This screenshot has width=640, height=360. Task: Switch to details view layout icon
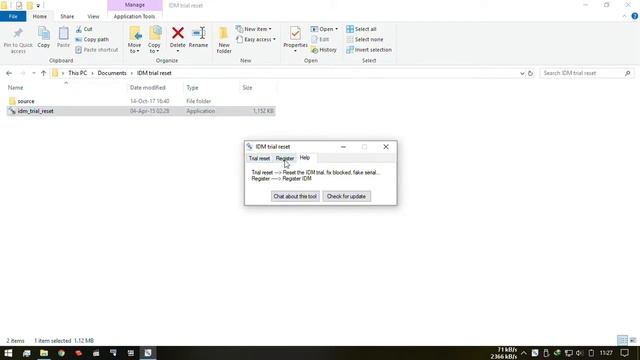click(622, 340)
